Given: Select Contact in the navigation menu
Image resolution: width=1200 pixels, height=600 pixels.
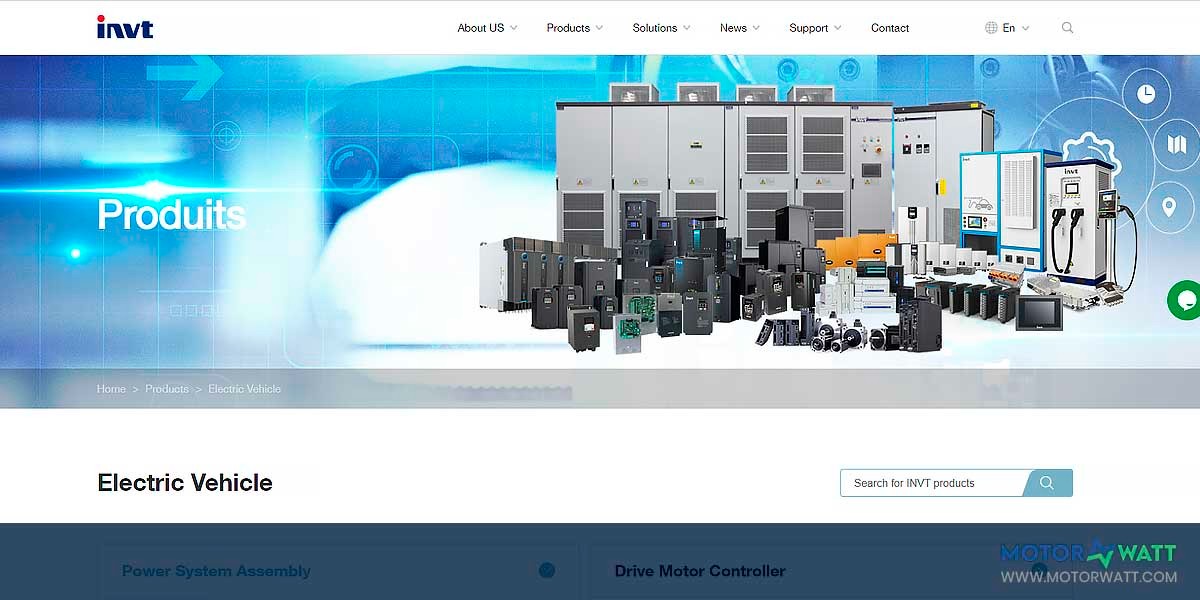Looking at the screenshot, I should [889, 28].
